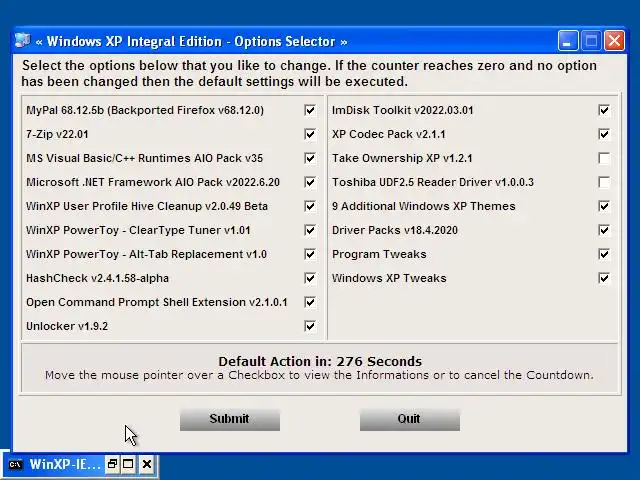
Task: Click the 'Program Tweaks' label text
Action: pos(379,254)
